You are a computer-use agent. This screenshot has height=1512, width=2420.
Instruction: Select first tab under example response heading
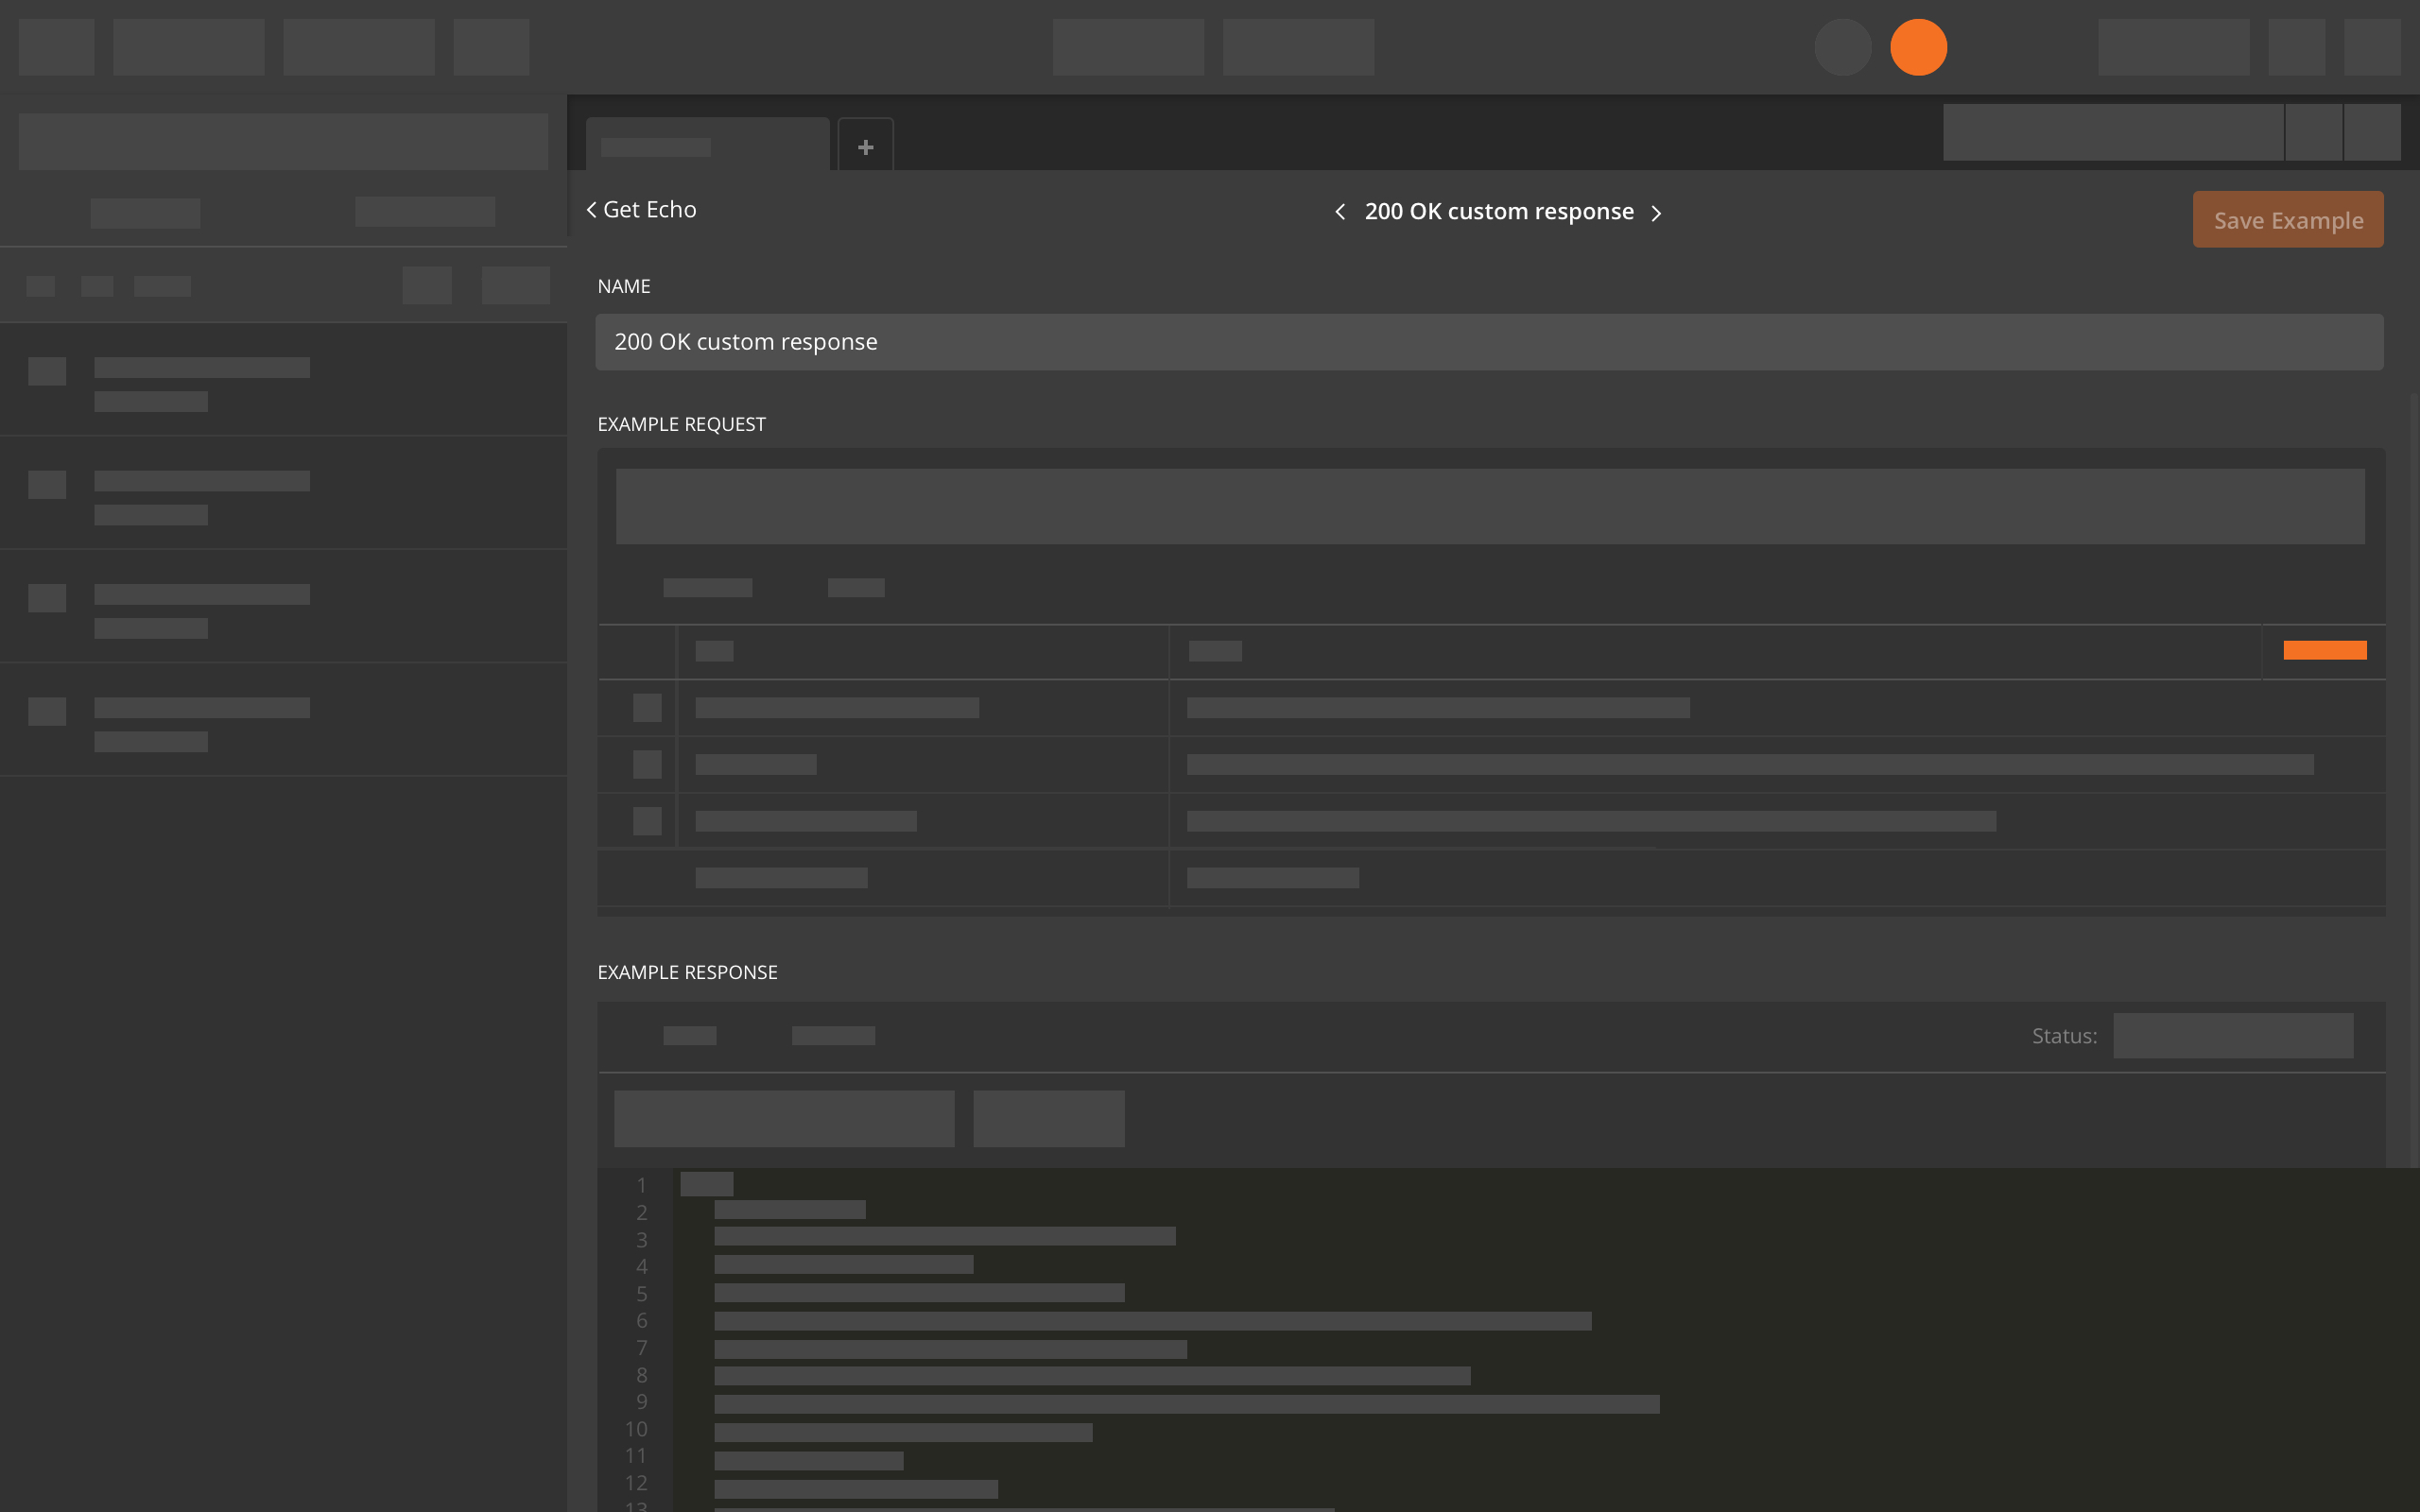point(689,1036)
